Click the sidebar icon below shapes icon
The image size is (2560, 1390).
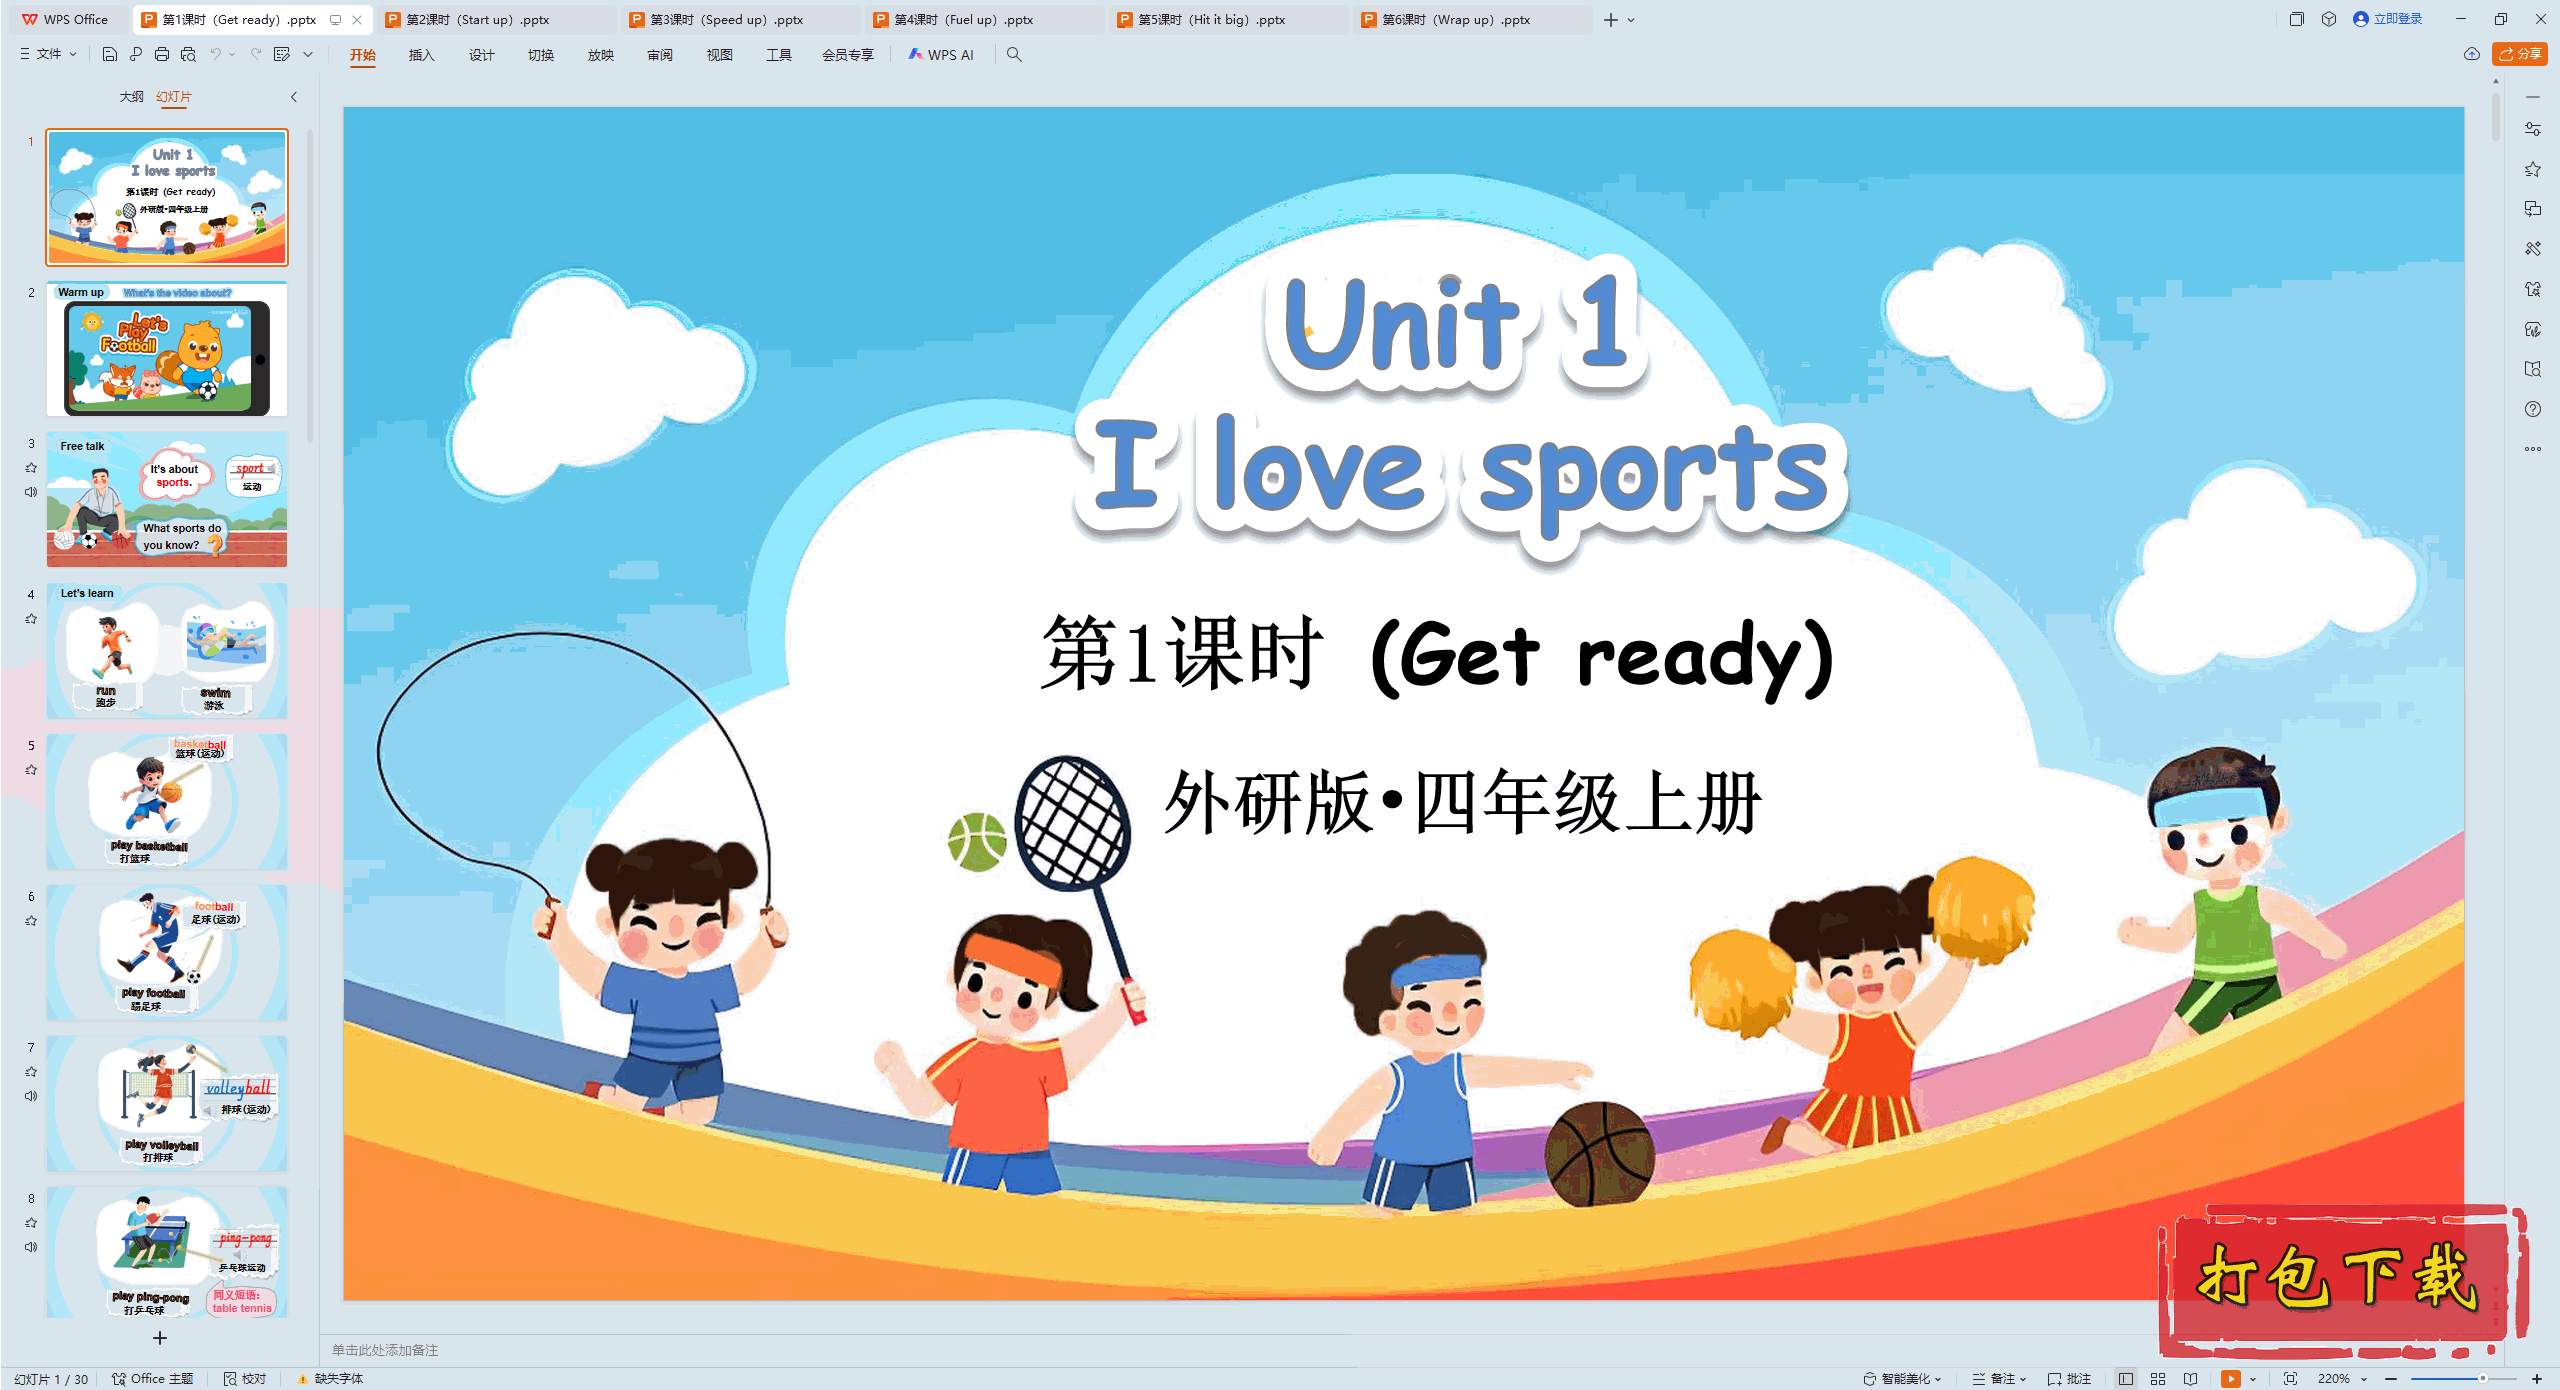click(2533, 329)
